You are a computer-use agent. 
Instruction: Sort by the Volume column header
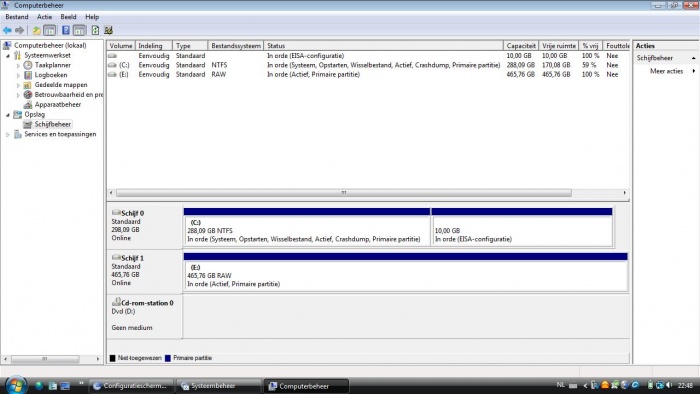tap(121, 46)
